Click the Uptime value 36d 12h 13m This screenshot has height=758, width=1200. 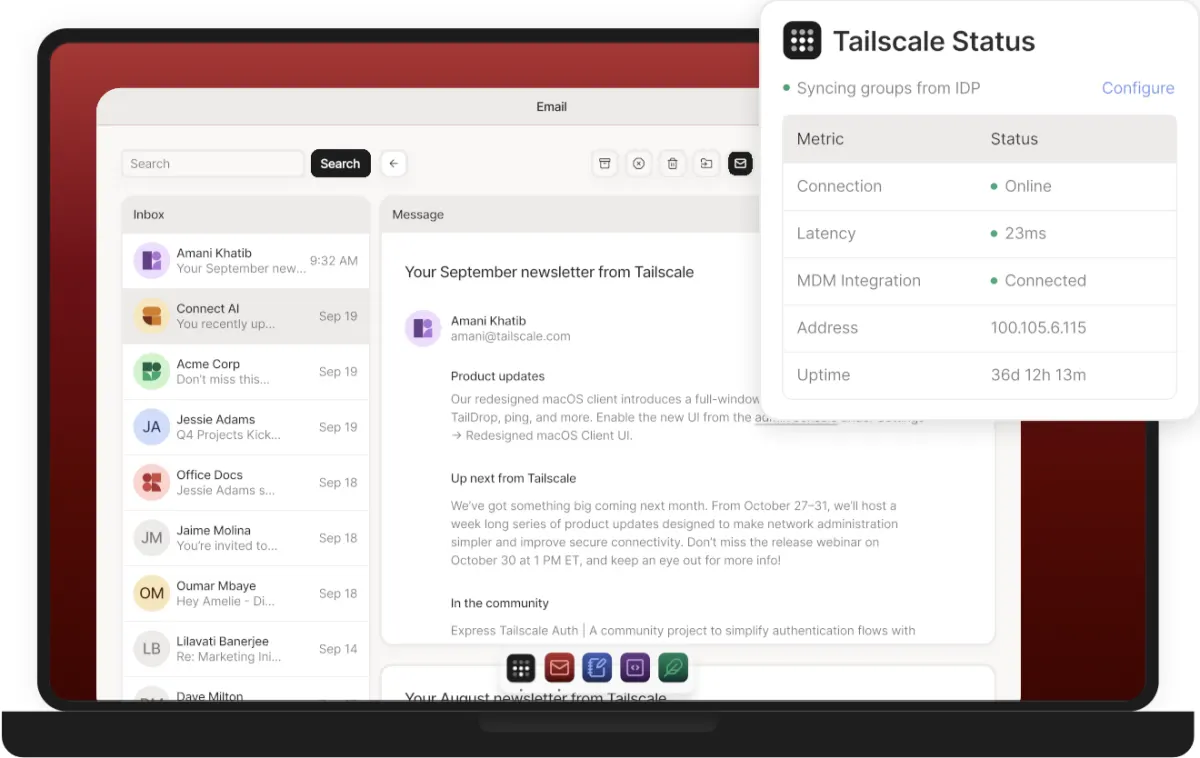1038,375
